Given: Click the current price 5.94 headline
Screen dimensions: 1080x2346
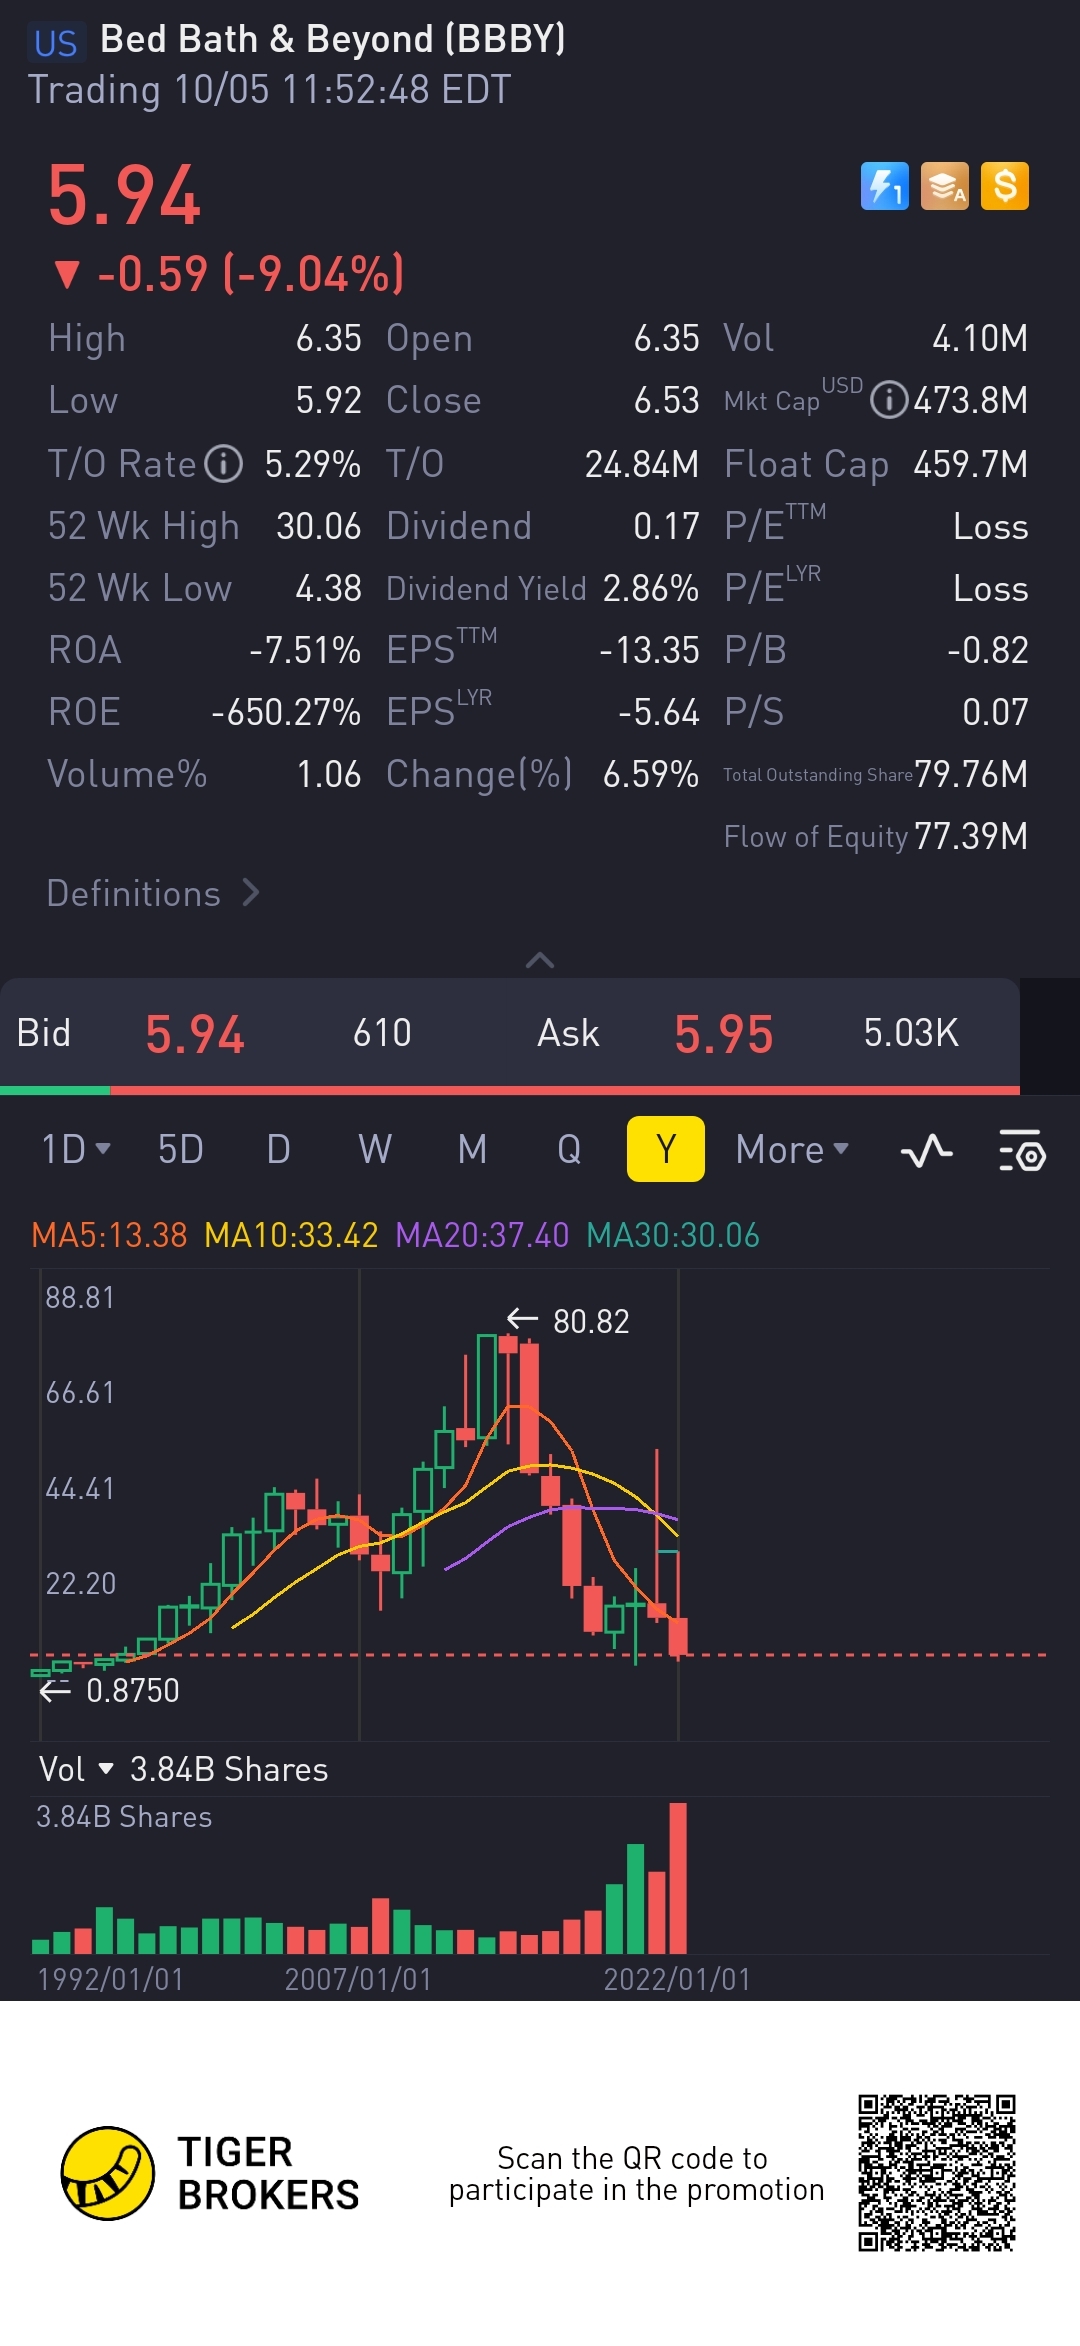Looking at the screenshot, I should tap(124, 195).
